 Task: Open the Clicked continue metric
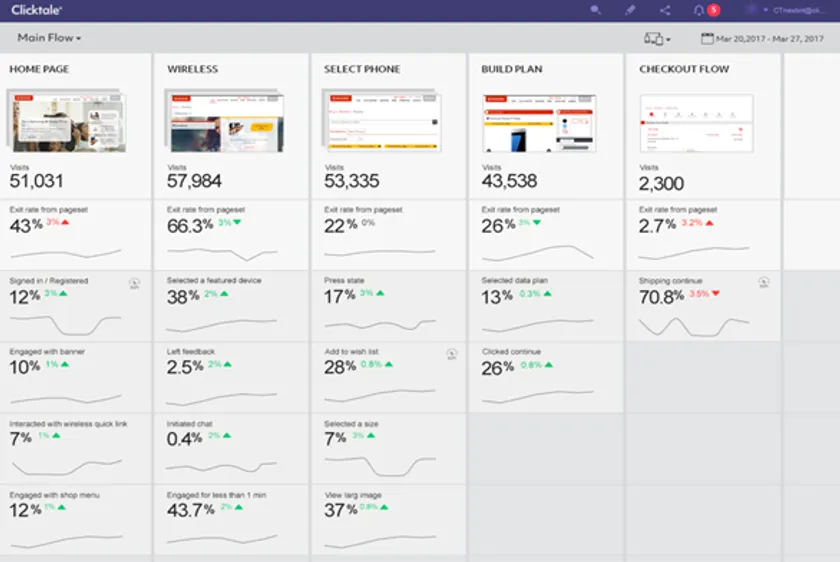[546, 377]
